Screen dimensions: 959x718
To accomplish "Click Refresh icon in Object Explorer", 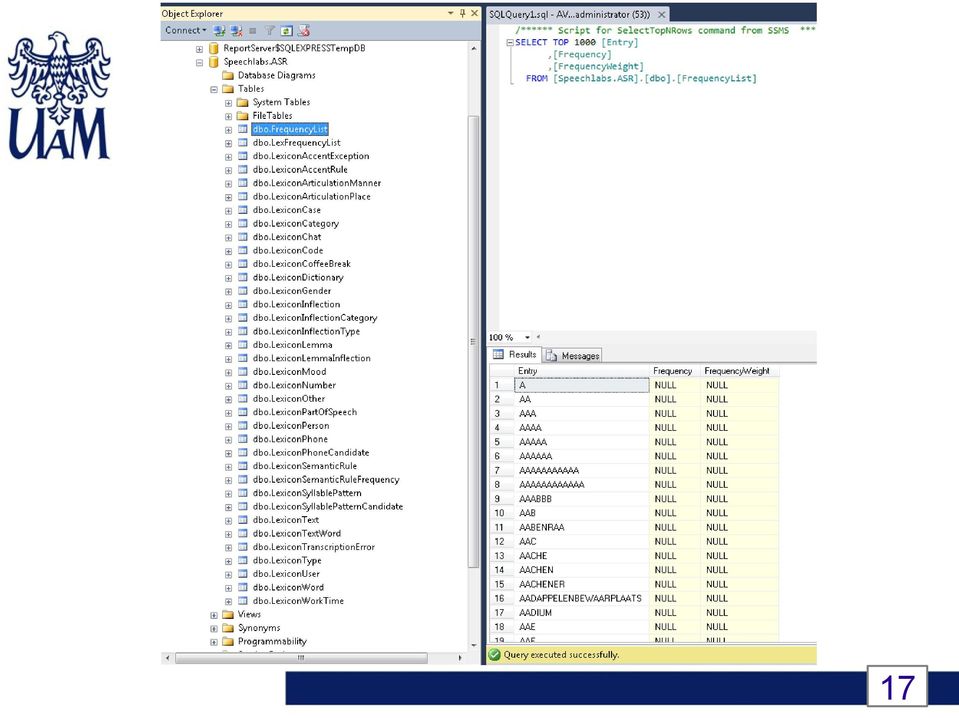I will tap(286, 31).
